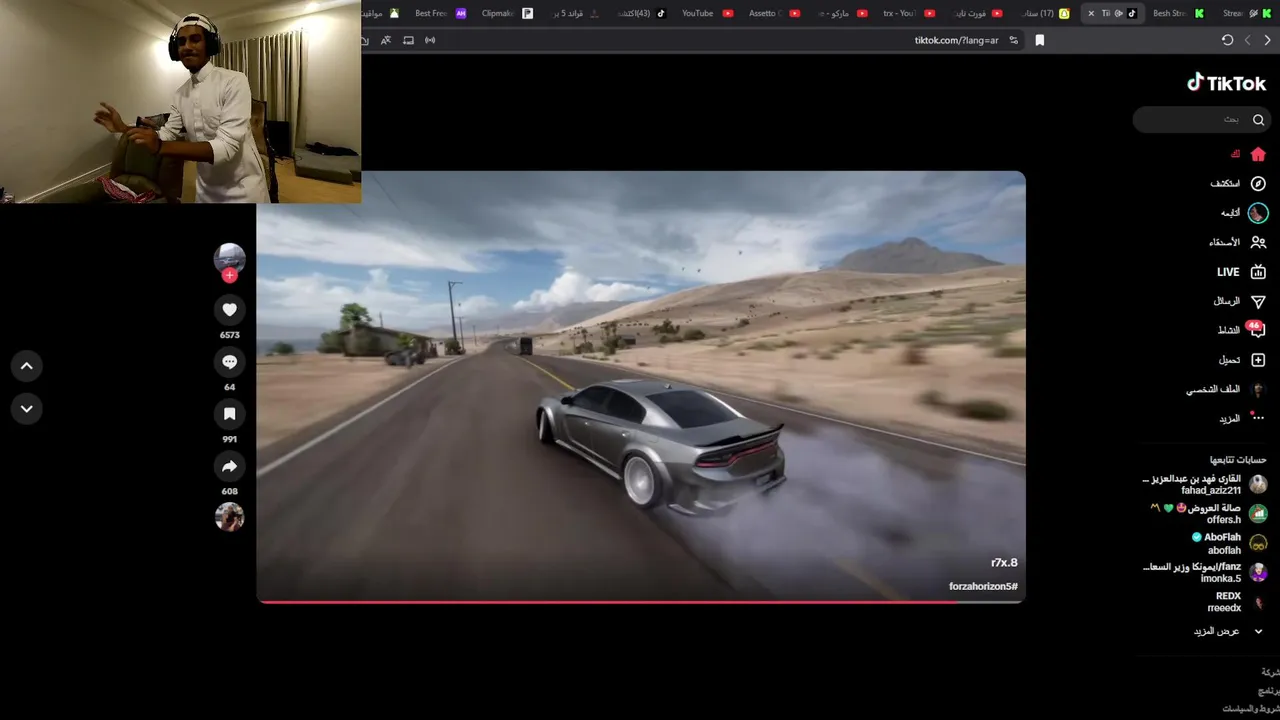Switch to the trx - YouTube tab
The height and width of the screenshot is (720, 1280).
click(x=908, y=13)
